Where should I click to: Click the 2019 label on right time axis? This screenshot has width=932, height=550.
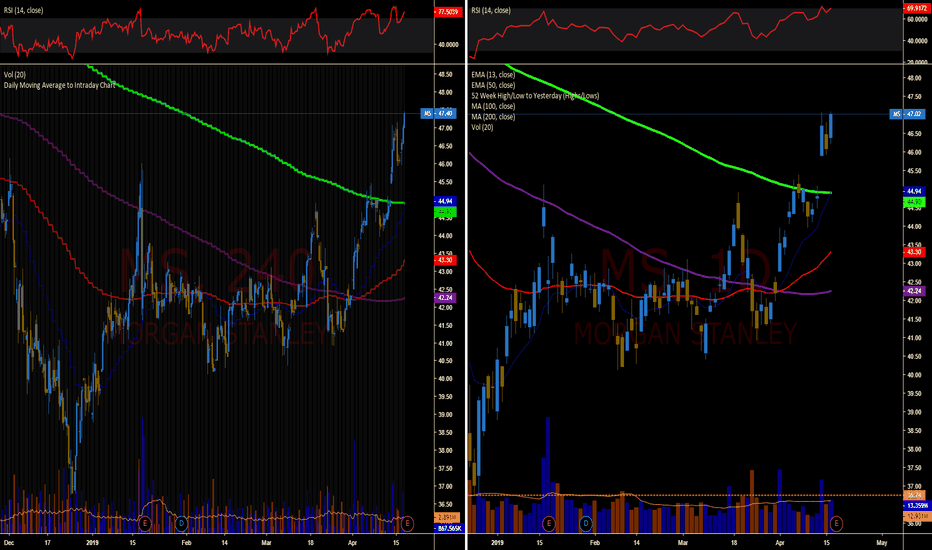pyautogui.click(x=498, y=542)
